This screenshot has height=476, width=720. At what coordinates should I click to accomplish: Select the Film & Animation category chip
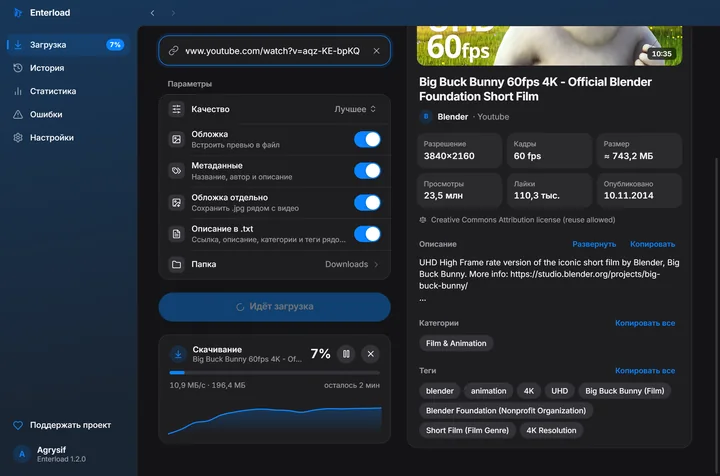456,343
